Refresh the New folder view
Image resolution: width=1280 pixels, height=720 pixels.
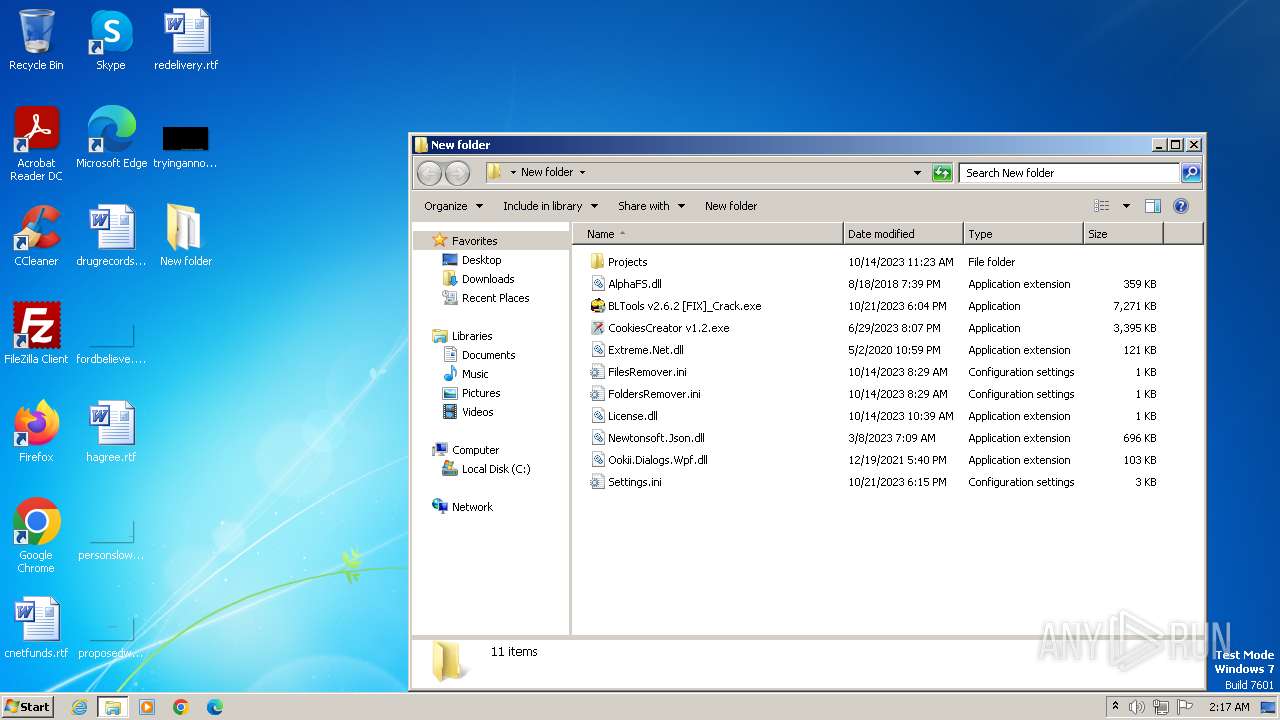[x=942, y=173]
